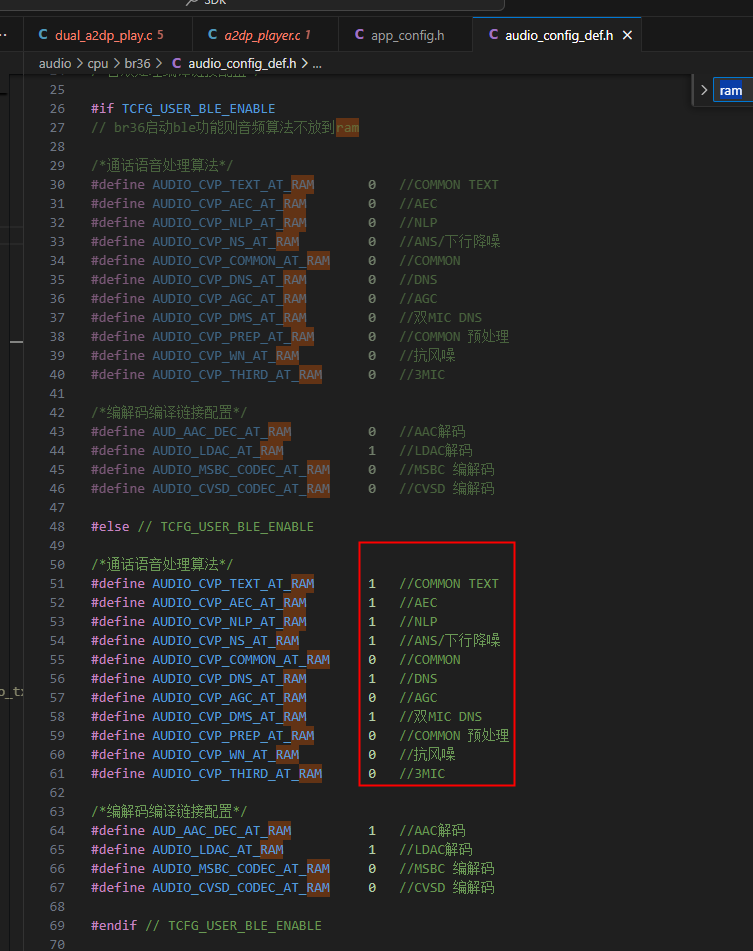Select the app_config.h tab
This screenshot has height=951, width=753.
405,35
